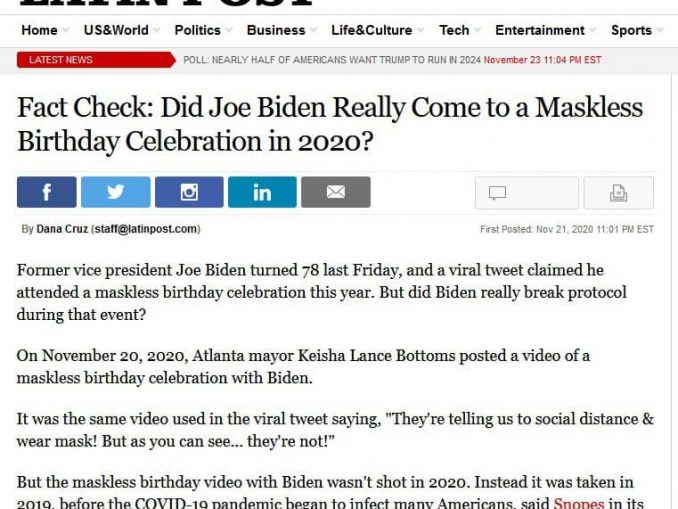Share article on Twitter
The height and width of the screenshot is (509, 678).
point(116,192)
